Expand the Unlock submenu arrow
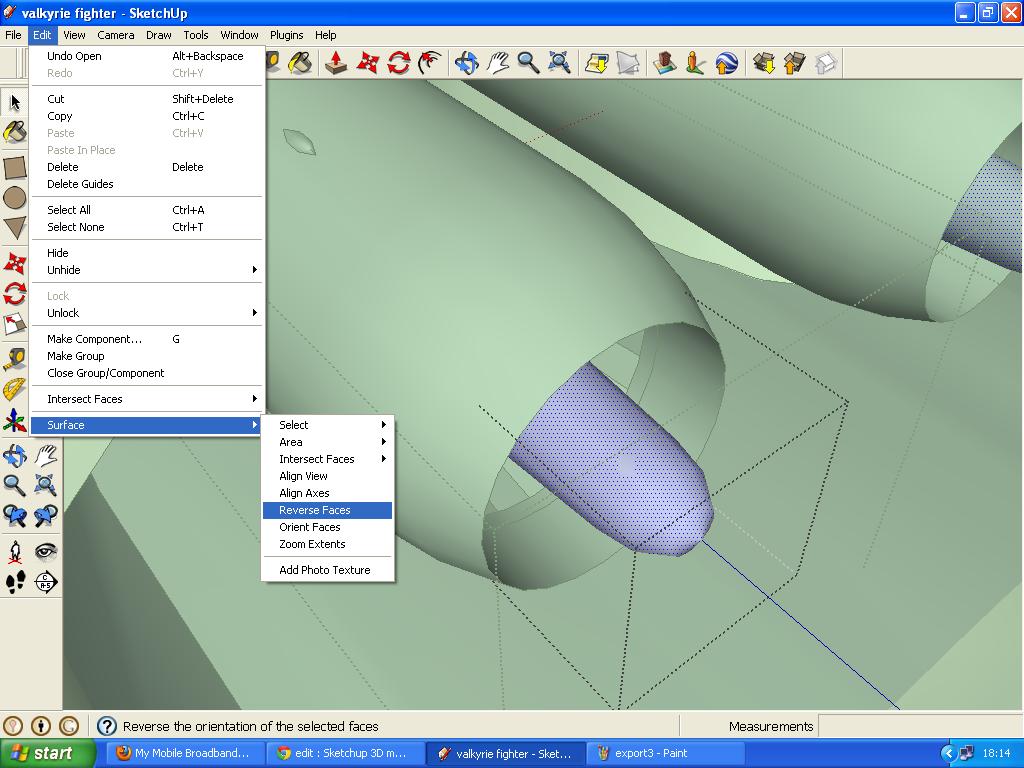Screen dimensions: 1024x768 point(255,313)
